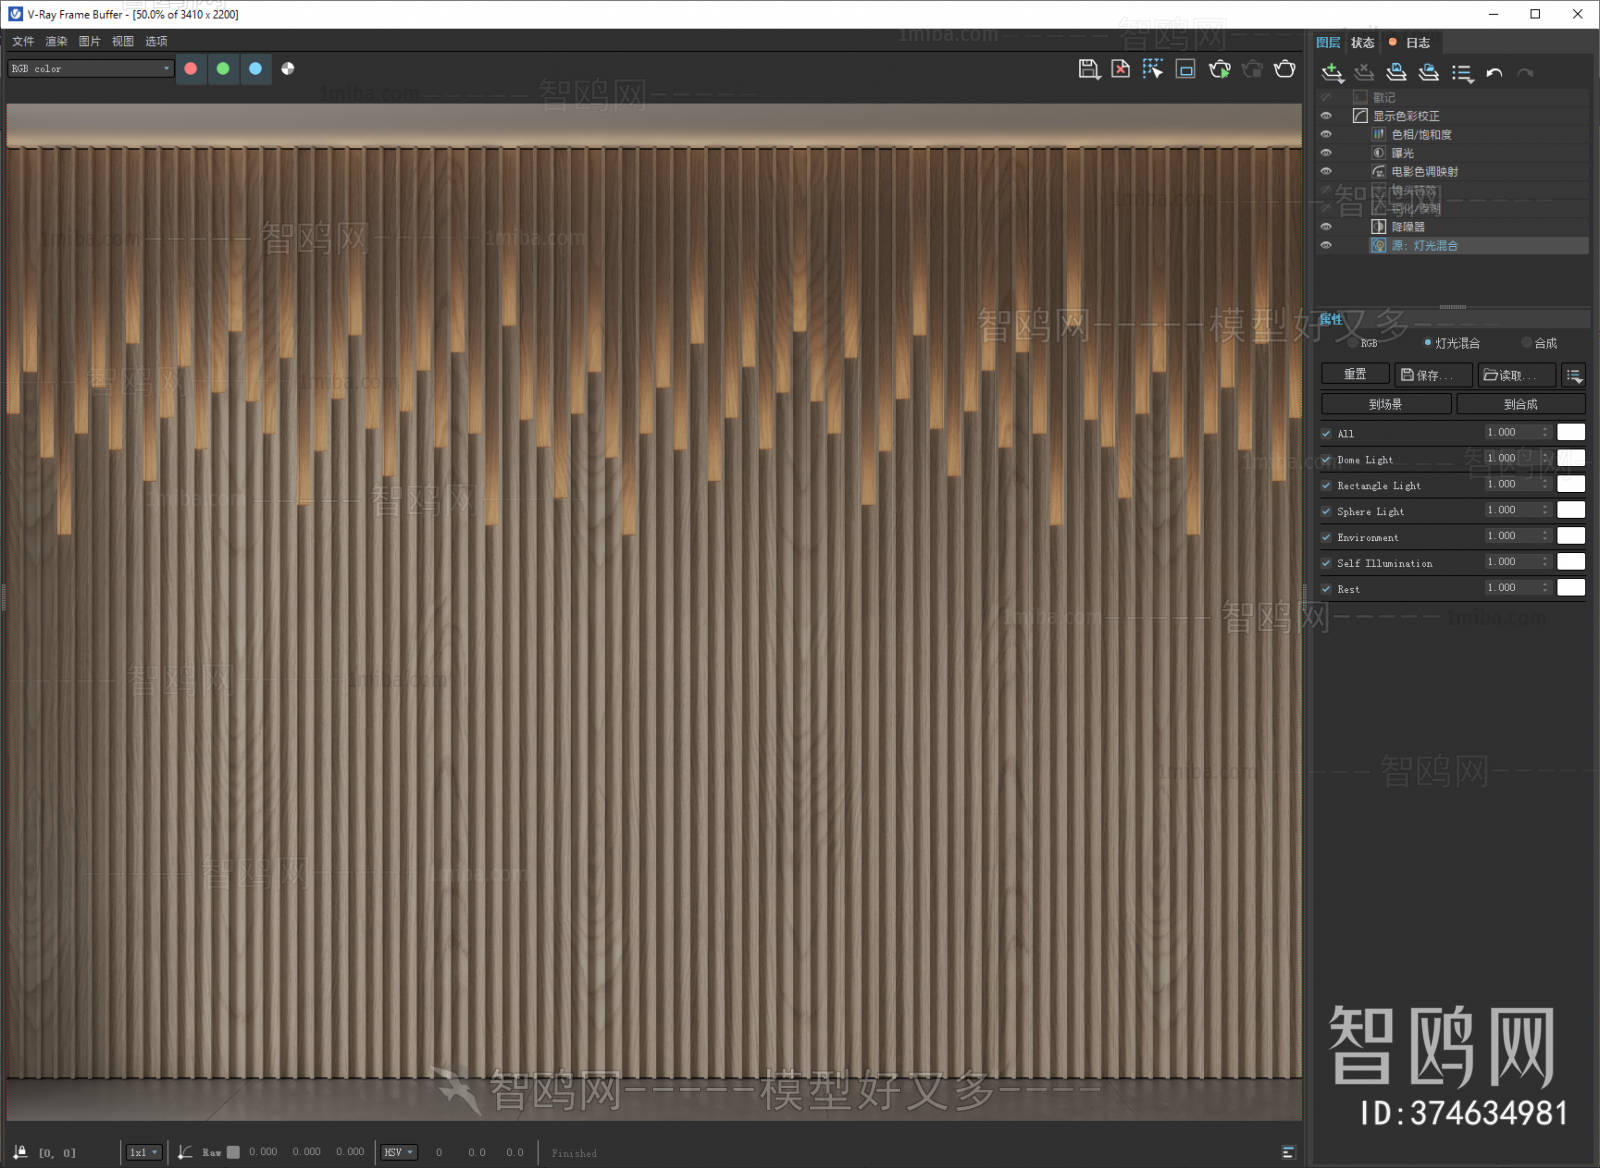
Task: Open the 文件 file menu
Action: 23,41
